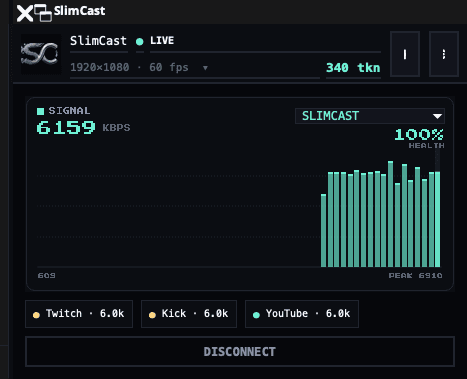Open the three-dot more options menu
The height and width of the screenshot is (379, 467).
[x=444, y=54]
